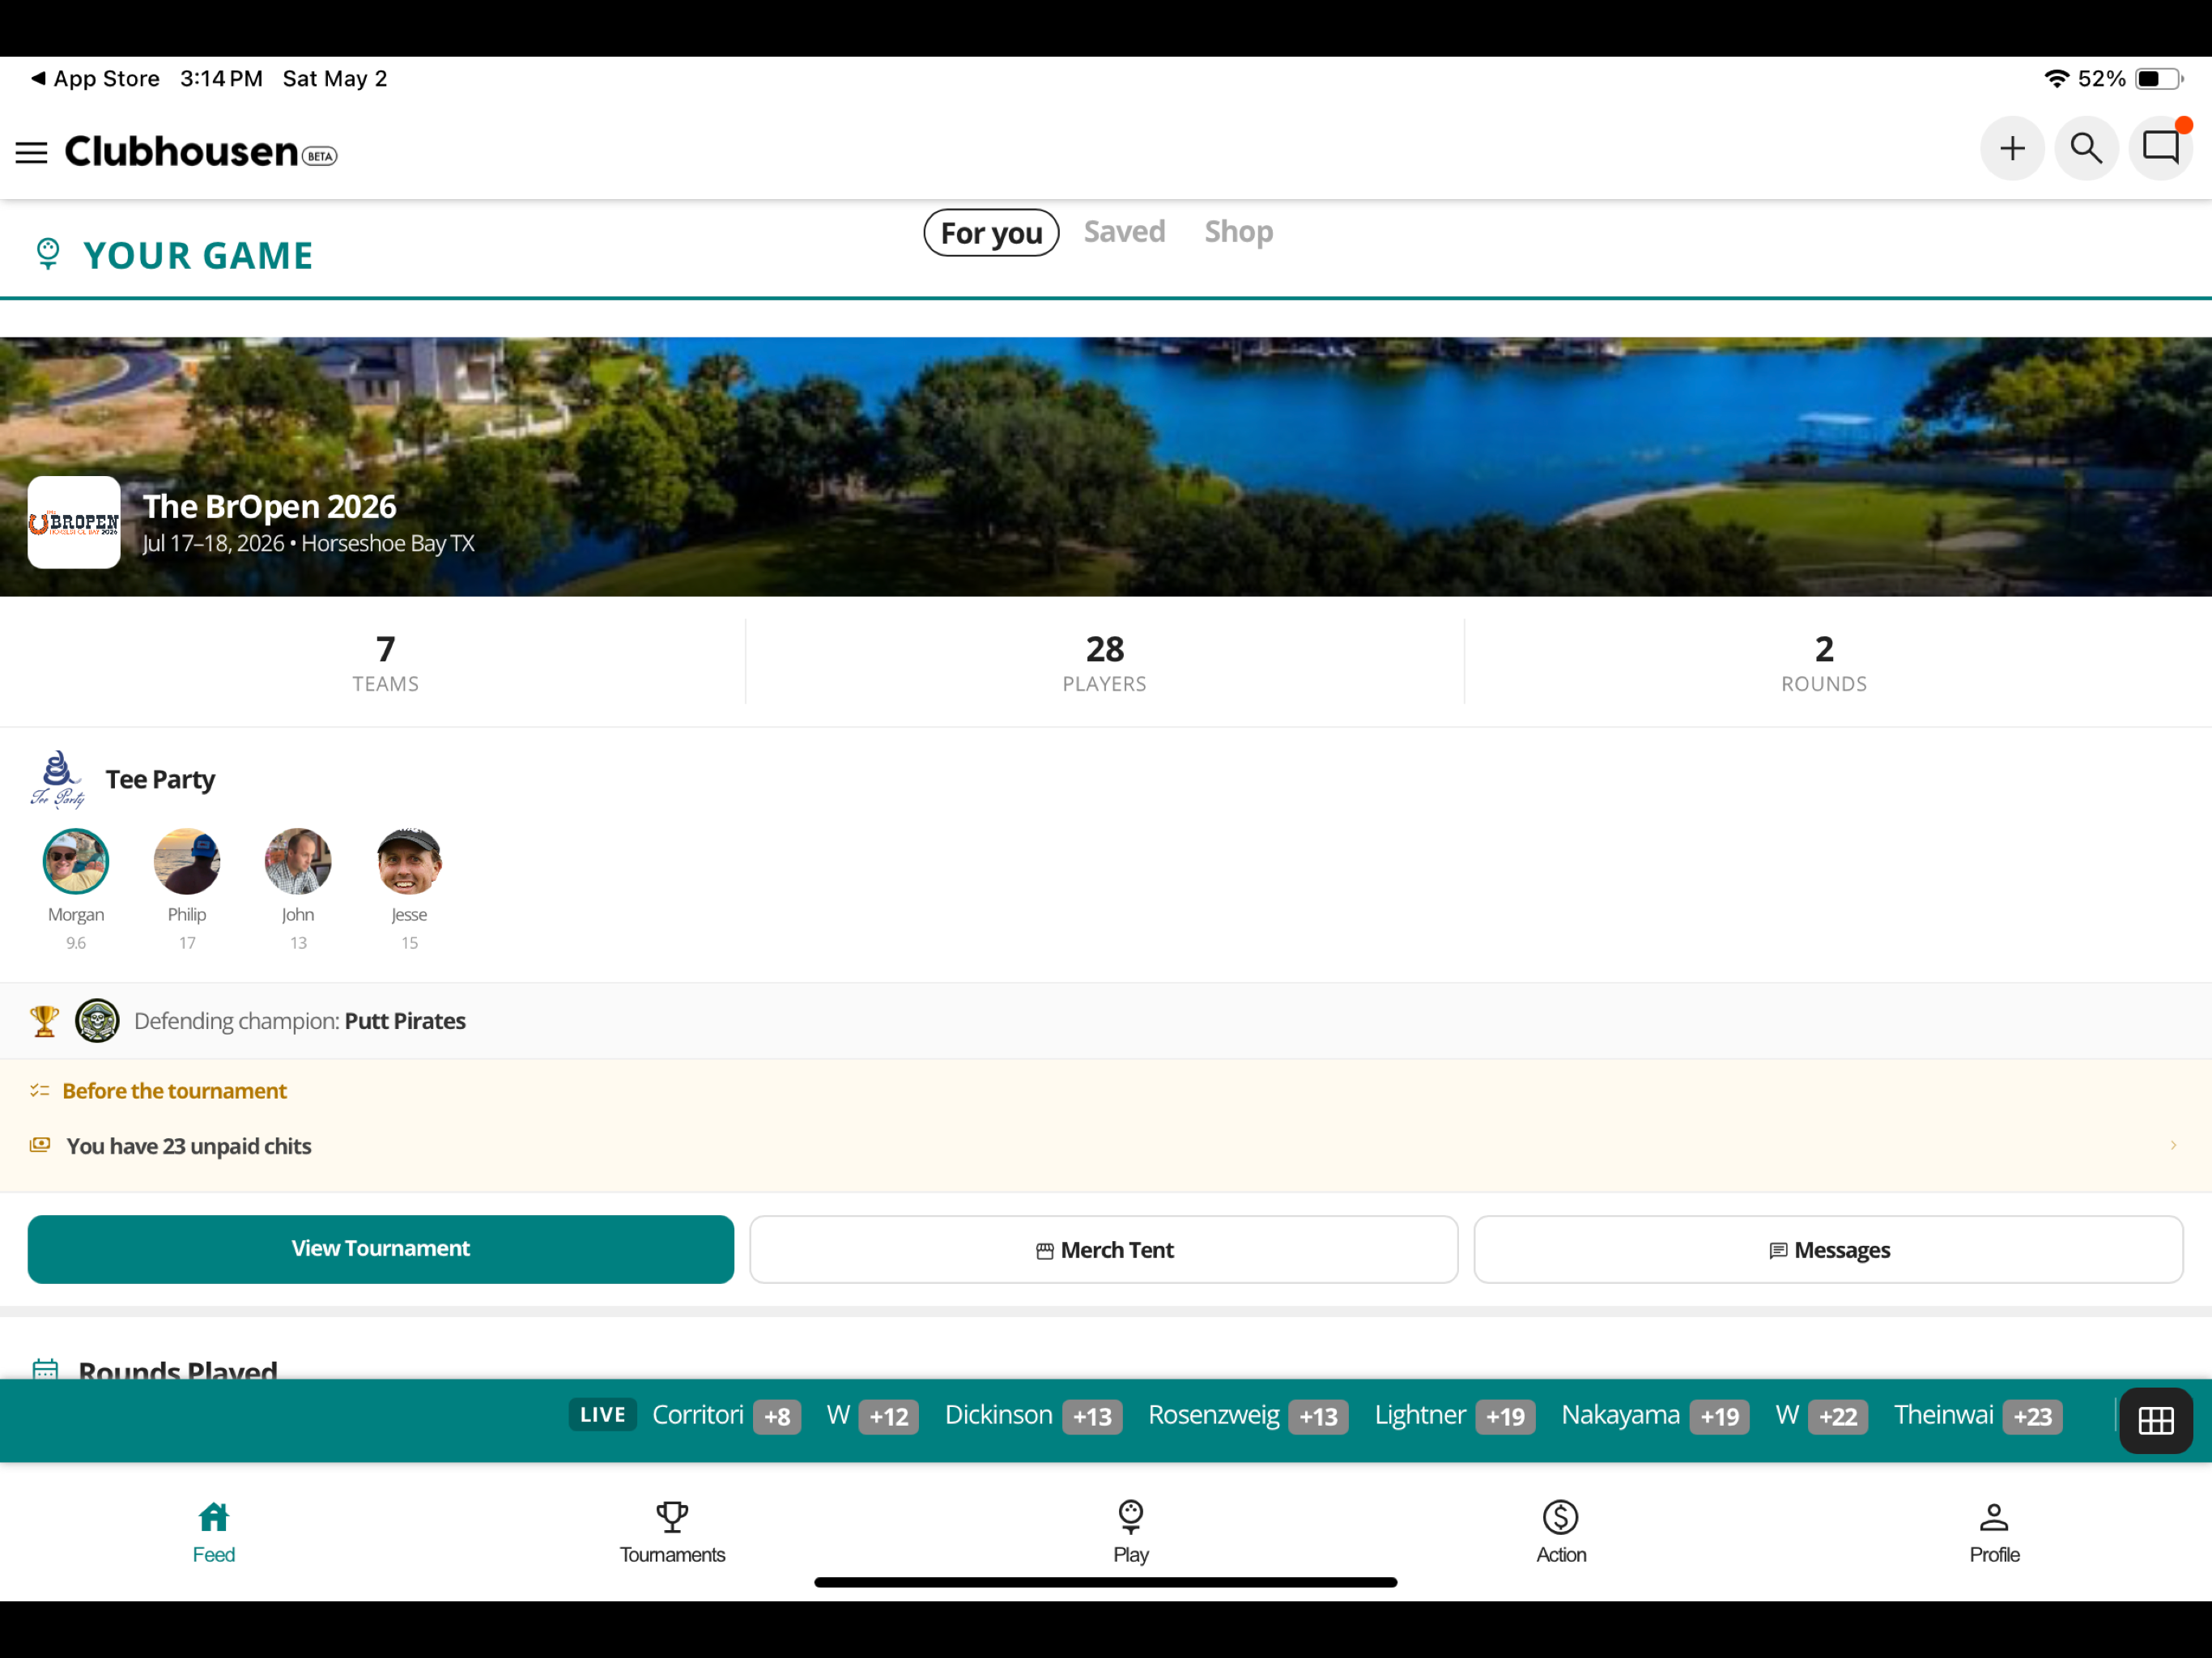The width and height of the screenshot is (2212, 1658).
Task: Tap the 28 Players stat
Action: 1104,662
